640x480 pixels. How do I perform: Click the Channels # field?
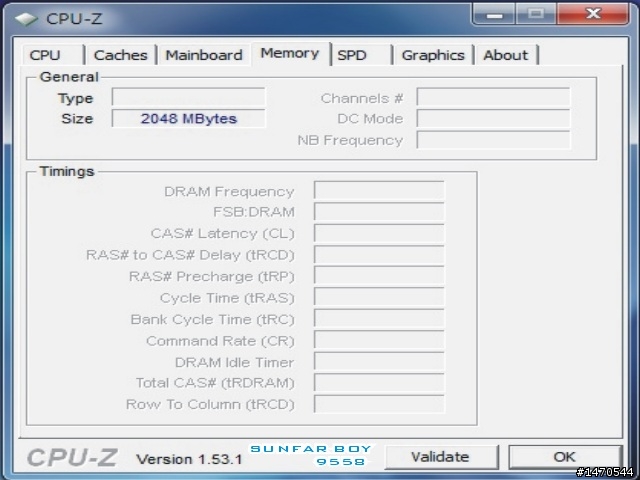click(x=493, y=97)
